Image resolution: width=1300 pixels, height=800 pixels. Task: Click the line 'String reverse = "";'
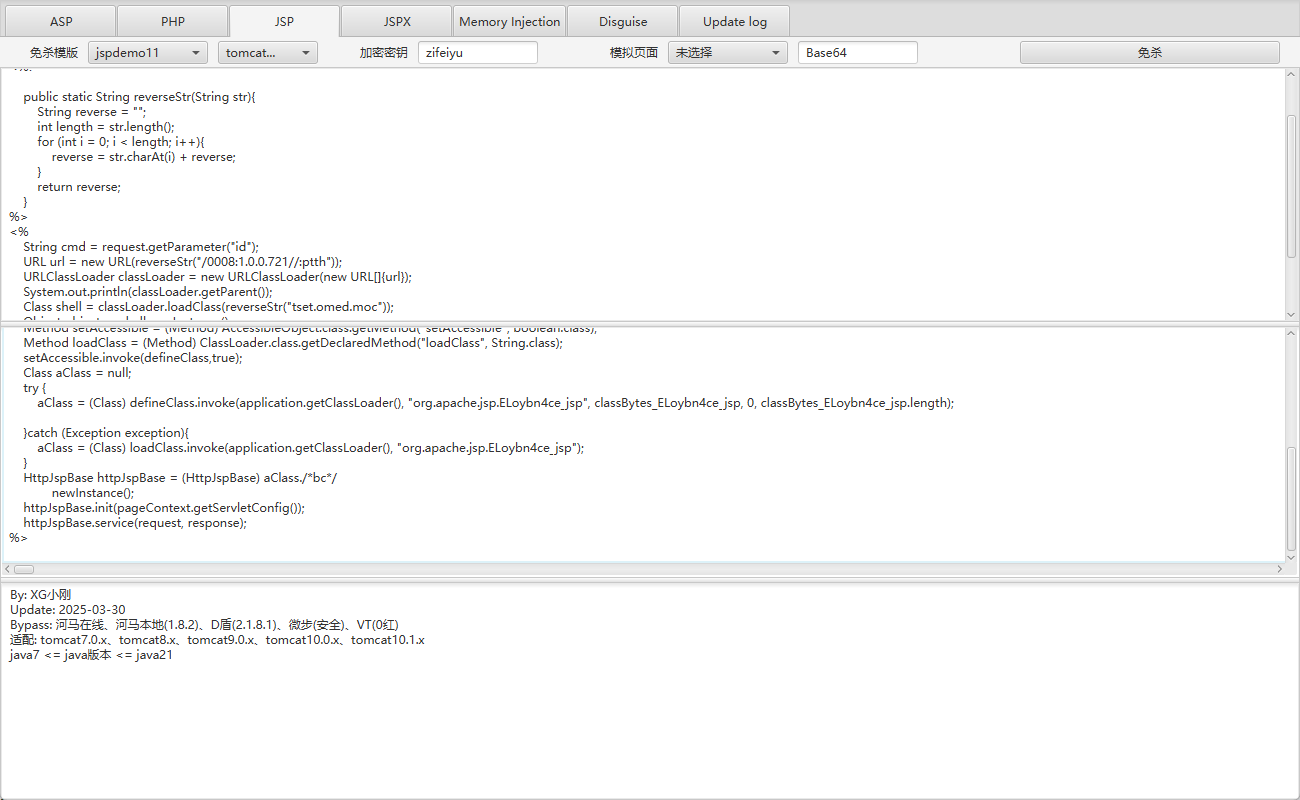click(92, 112)
